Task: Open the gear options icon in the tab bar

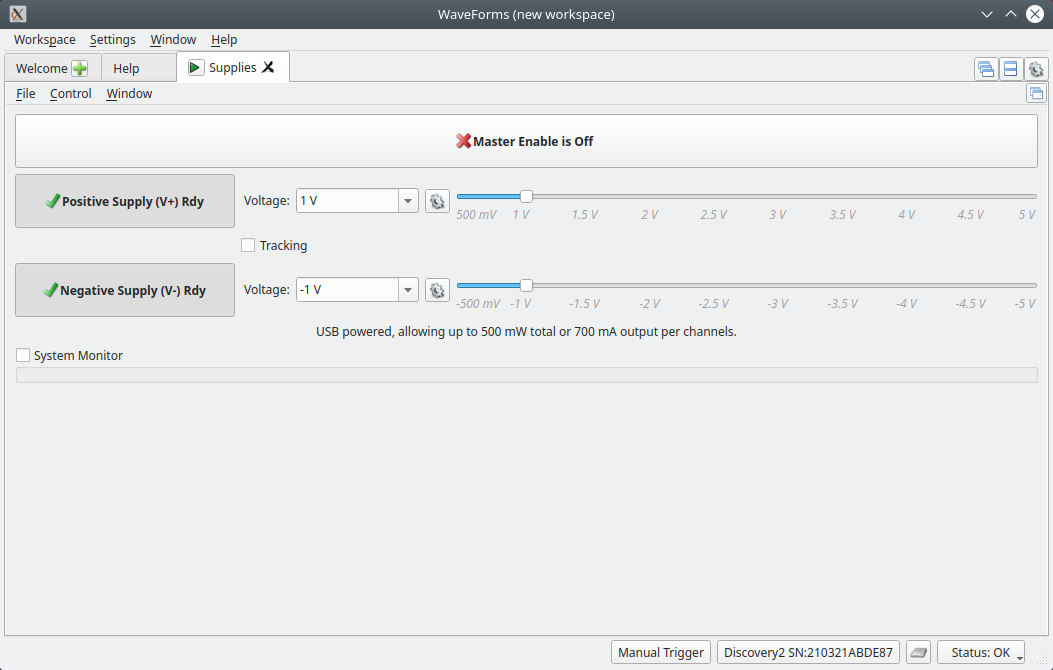Action: pyautogui.click(x=1036, y=69)
